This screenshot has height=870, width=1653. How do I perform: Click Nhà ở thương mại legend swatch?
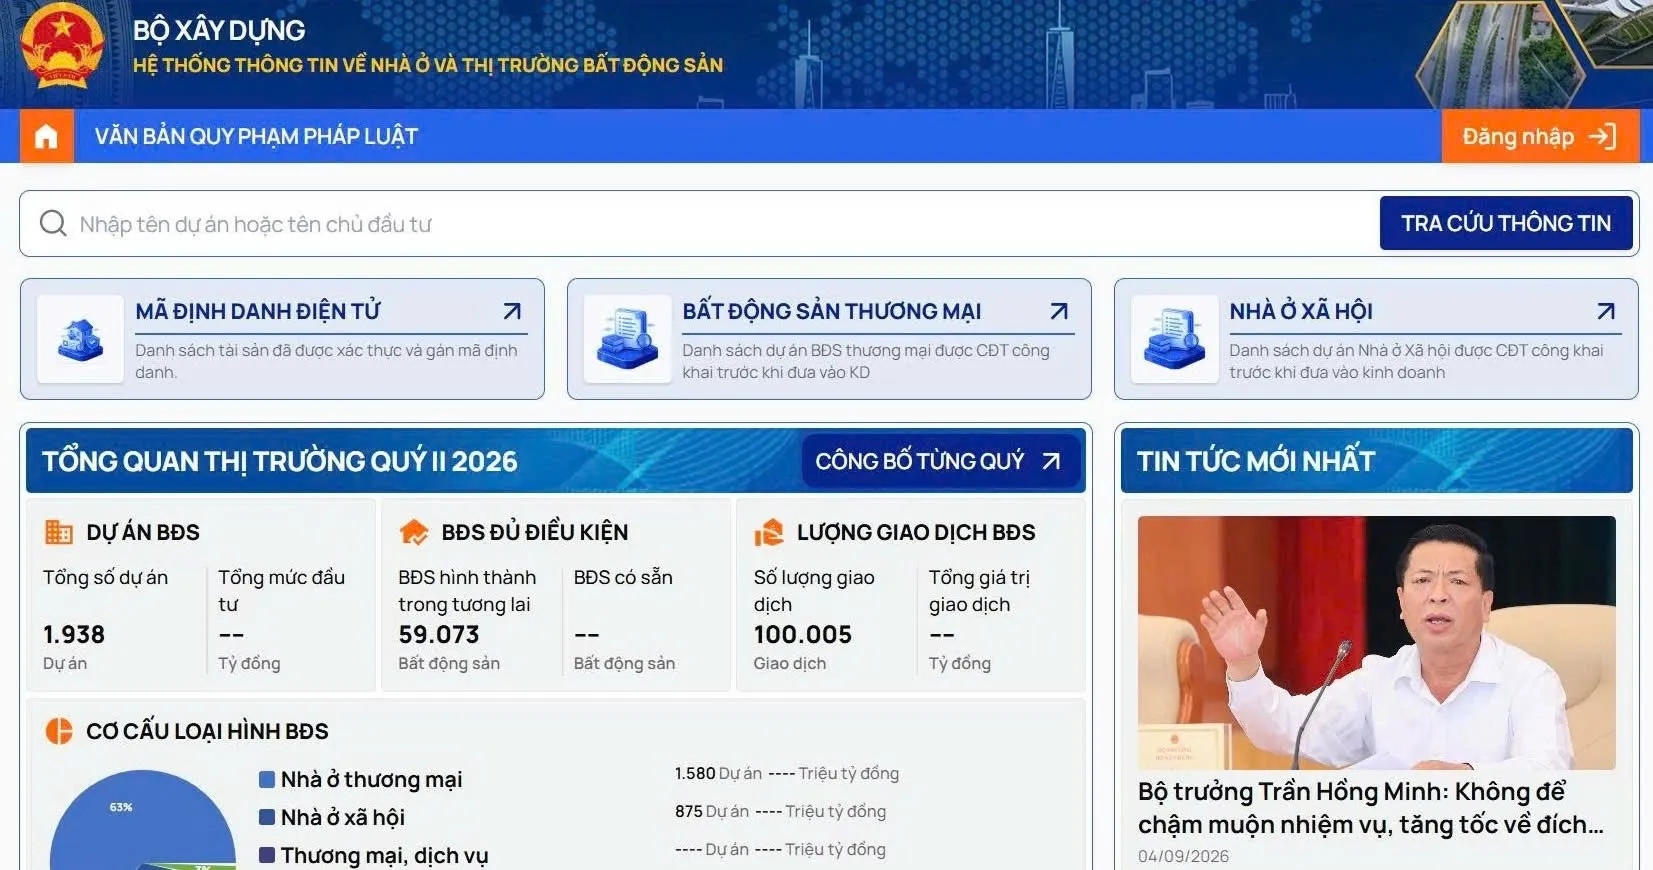[x=267, y=779]
